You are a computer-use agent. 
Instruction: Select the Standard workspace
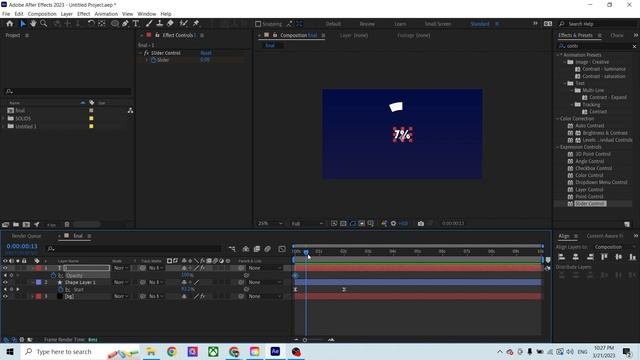[x=480, y=24]
